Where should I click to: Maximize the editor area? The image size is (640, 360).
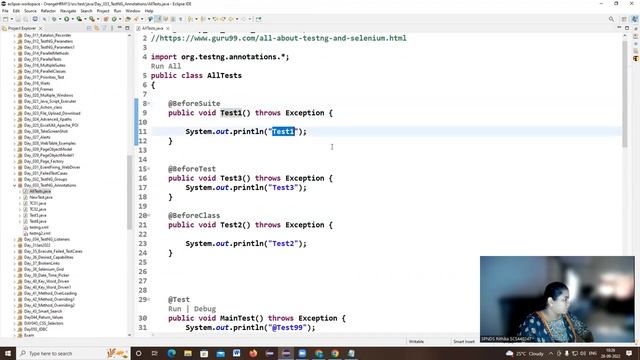pos(627,28)
